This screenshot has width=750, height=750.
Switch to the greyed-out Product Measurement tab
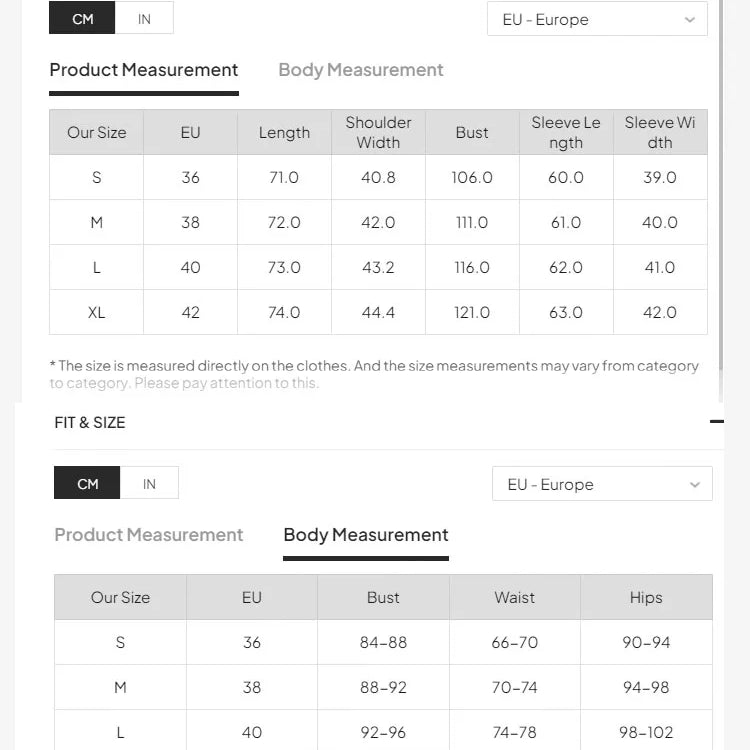(149, 535)
